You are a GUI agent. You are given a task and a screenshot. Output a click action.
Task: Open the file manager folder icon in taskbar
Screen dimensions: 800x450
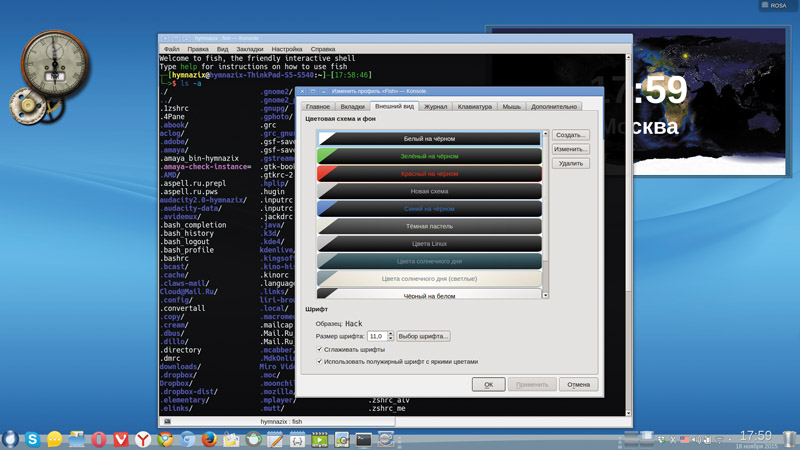[77, 439]
